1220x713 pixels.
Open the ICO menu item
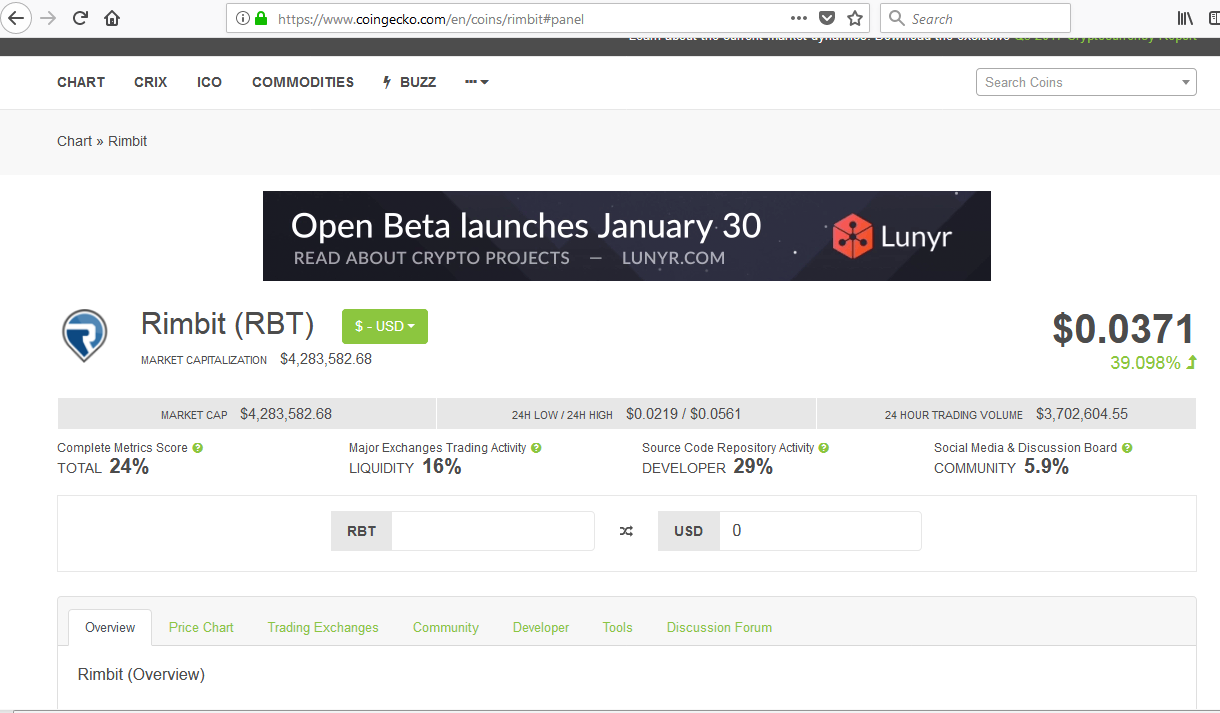210,82
